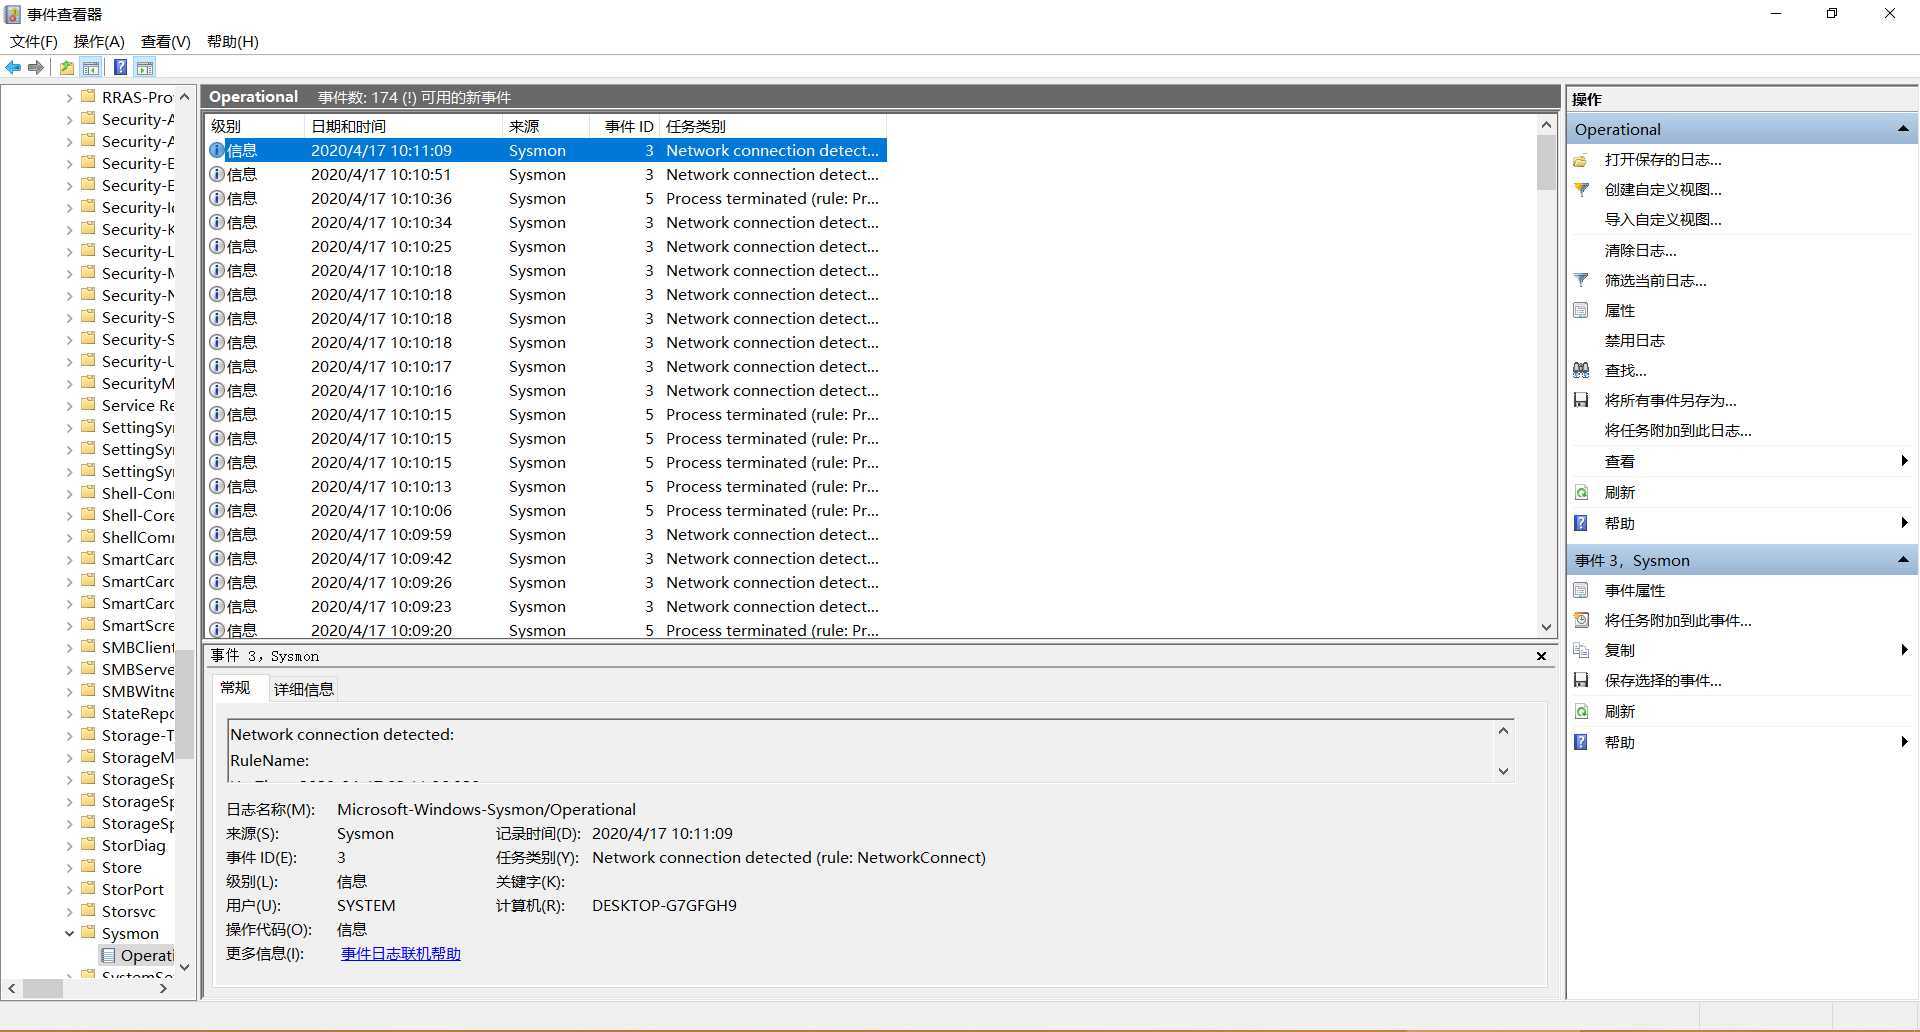Click the copy icon beside 复制

click(x=1581, y=651)
